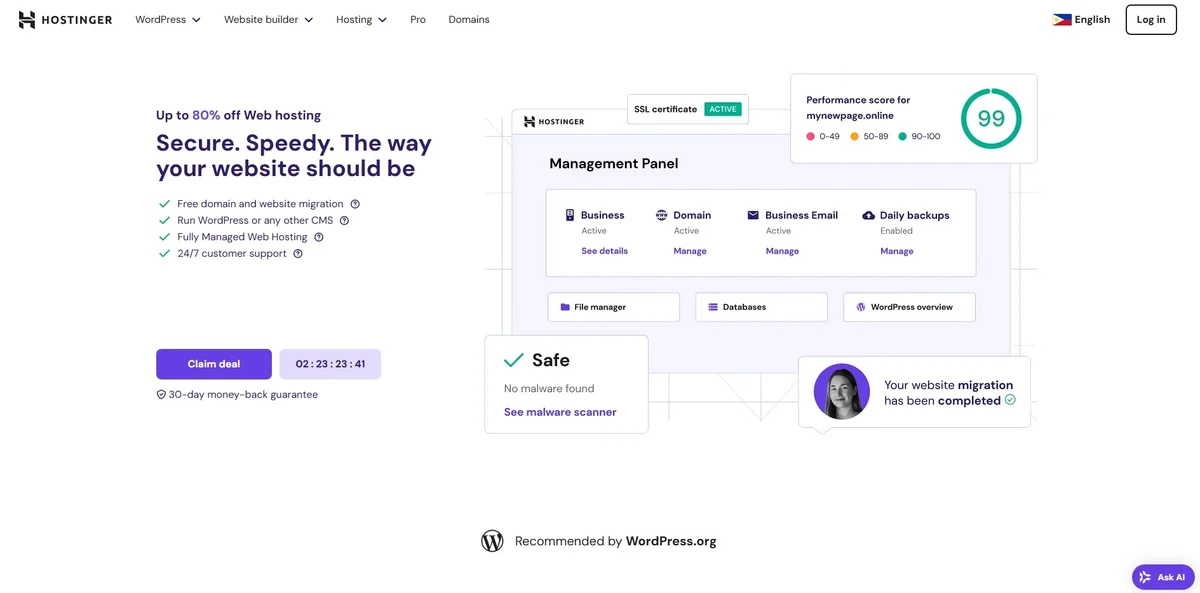Open the Databases button
The height and width of the screenshot is (593, 1200).
762,307
